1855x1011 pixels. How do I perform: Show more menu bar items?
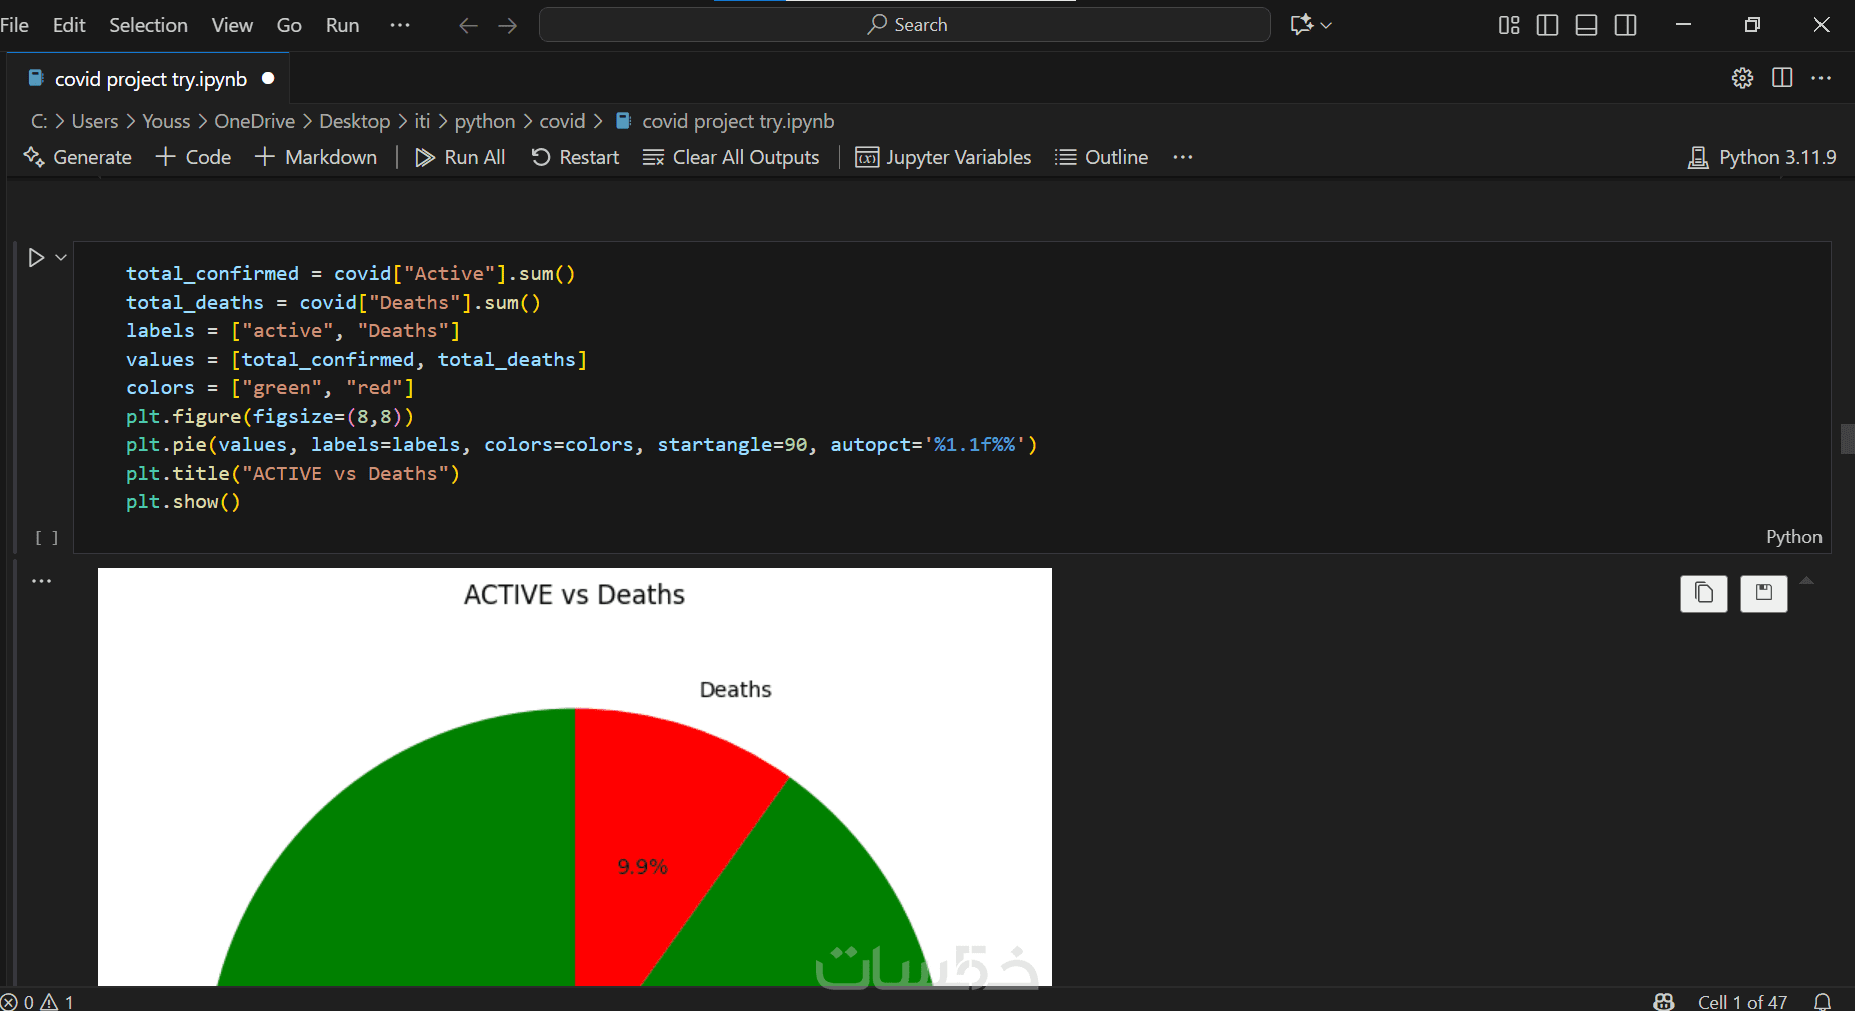[x=400, y=25]
